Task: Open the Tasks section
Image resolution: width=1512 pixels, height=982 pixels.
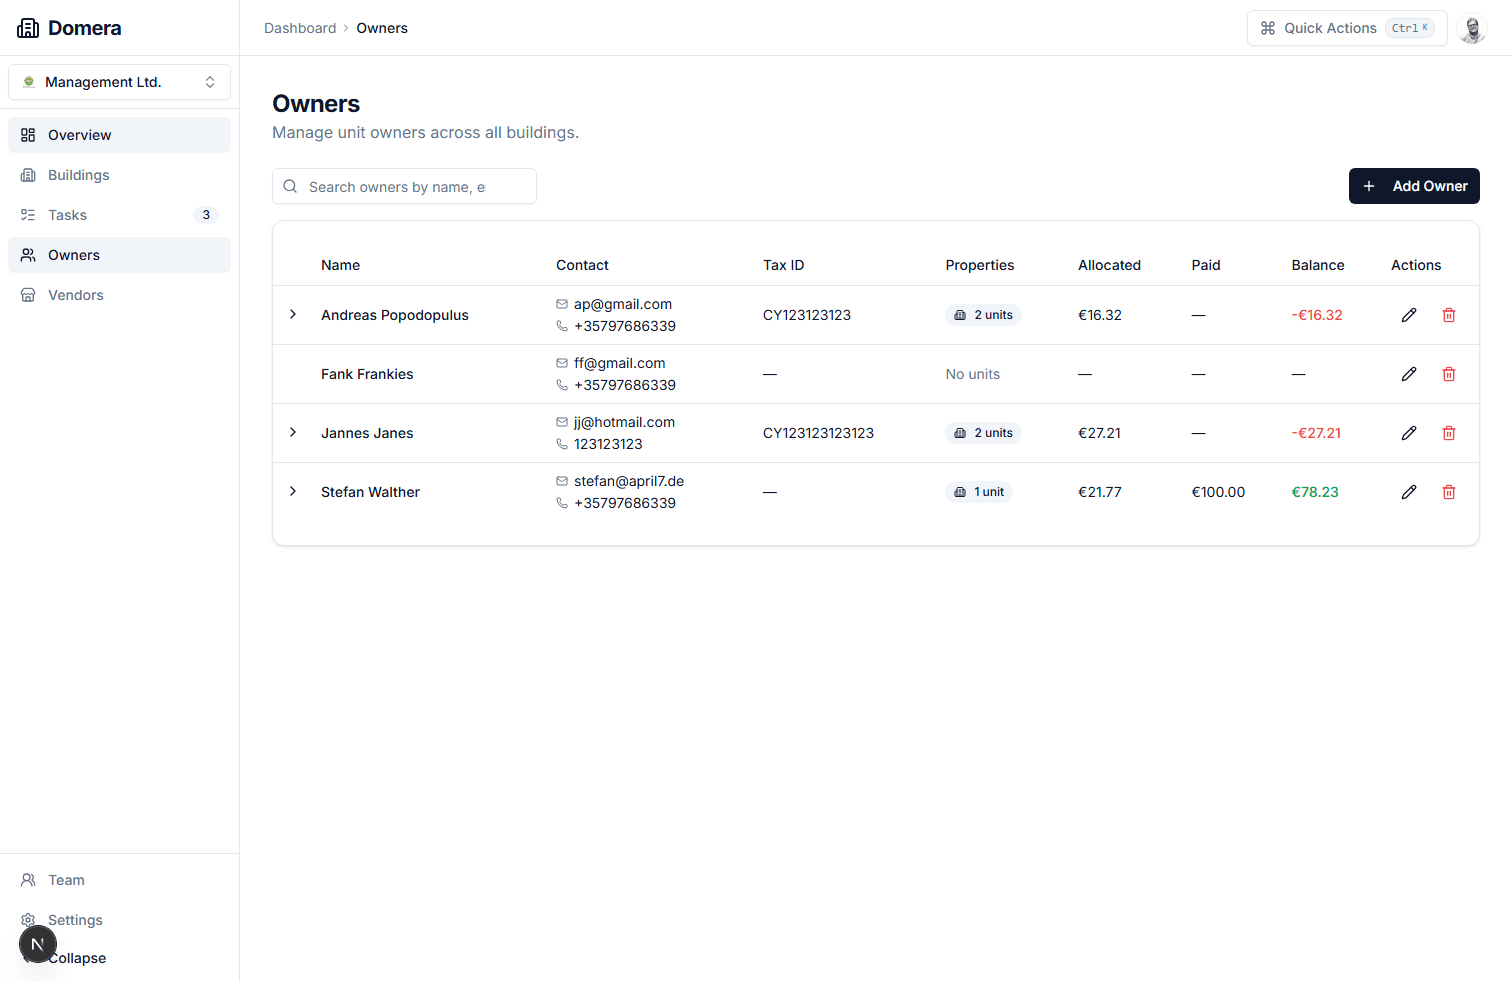Action: tap(68, 214)
